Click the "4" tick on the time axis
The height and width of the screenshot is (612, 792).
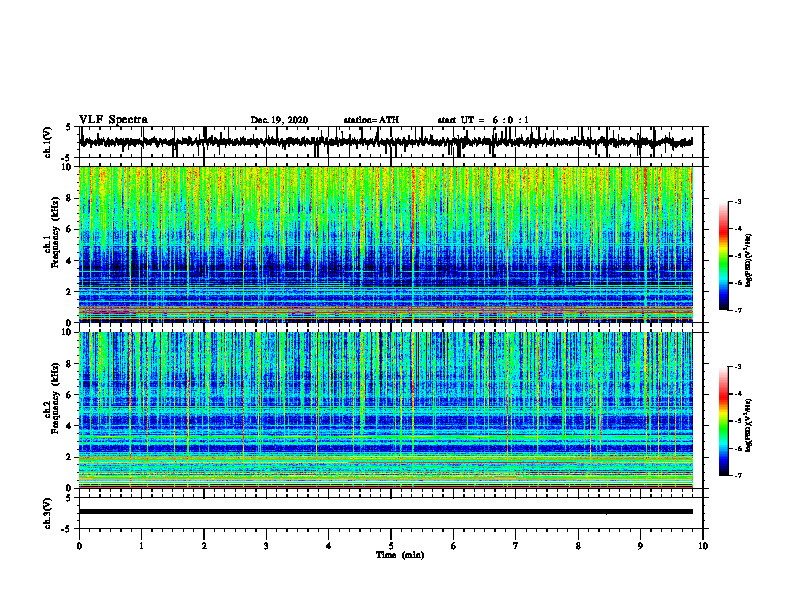(329, 546)
